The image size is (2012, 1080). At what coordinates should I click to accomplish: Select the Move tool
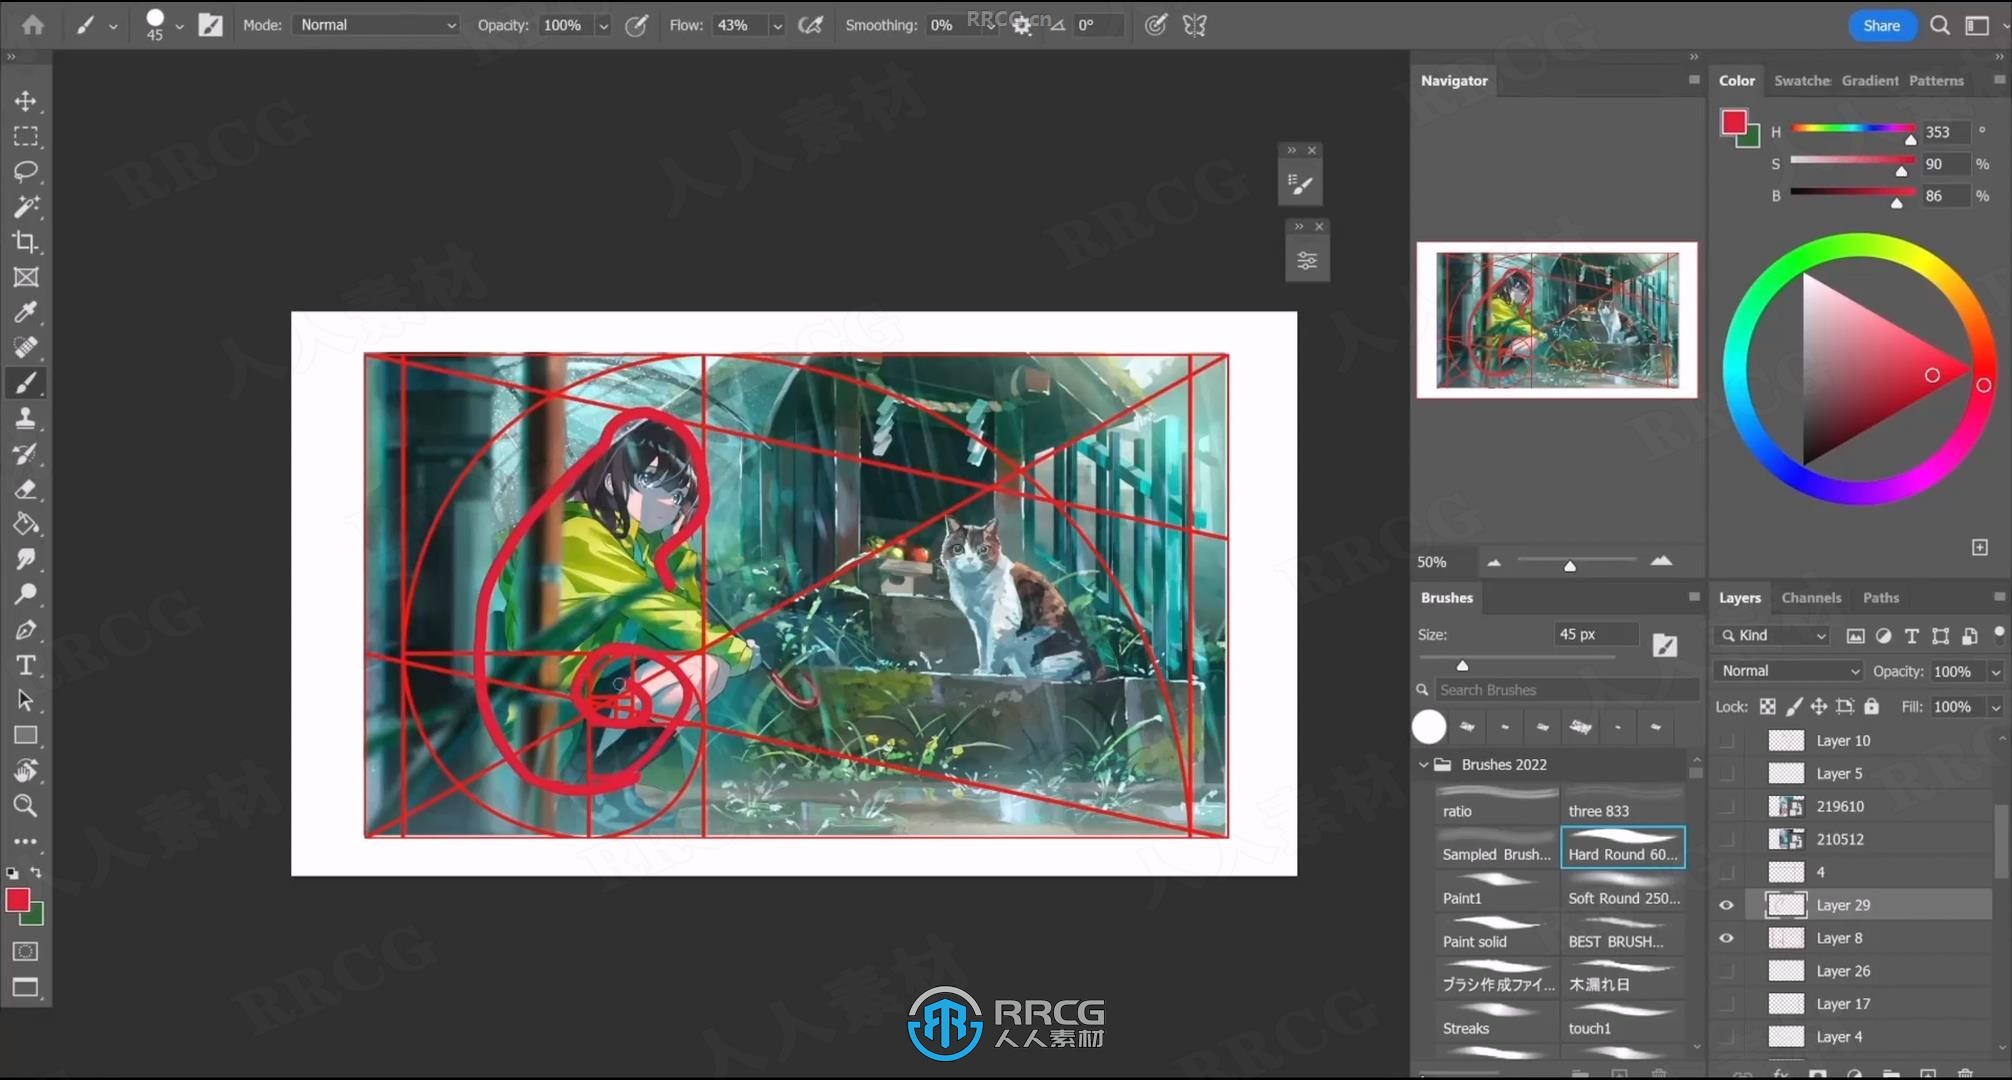(x=26, y=101)
